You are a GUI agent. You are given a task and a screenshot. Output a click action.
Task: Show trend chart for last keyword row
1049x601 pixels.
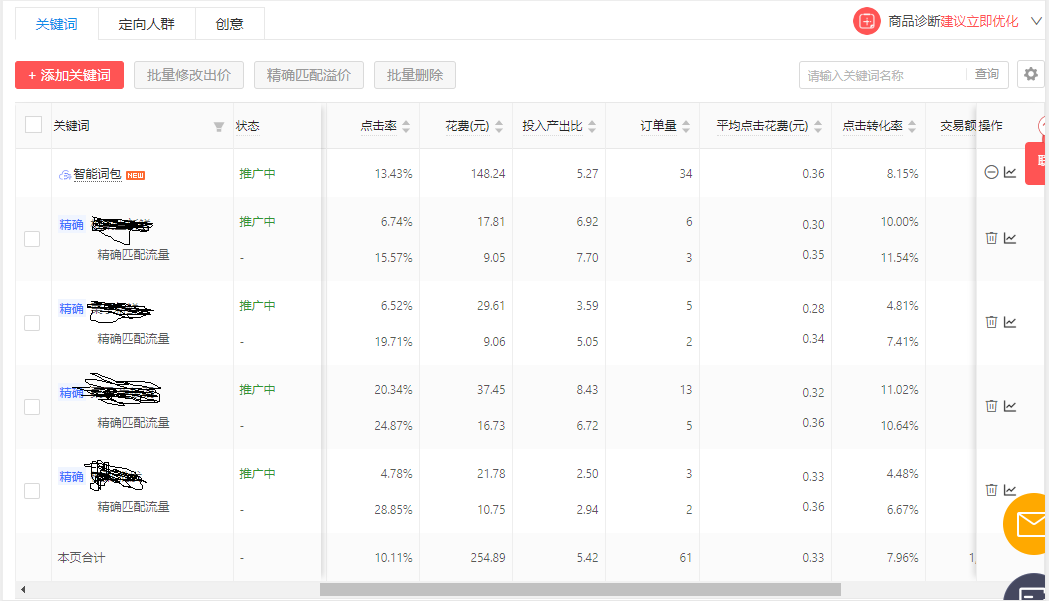click(x=1010, y=490)
